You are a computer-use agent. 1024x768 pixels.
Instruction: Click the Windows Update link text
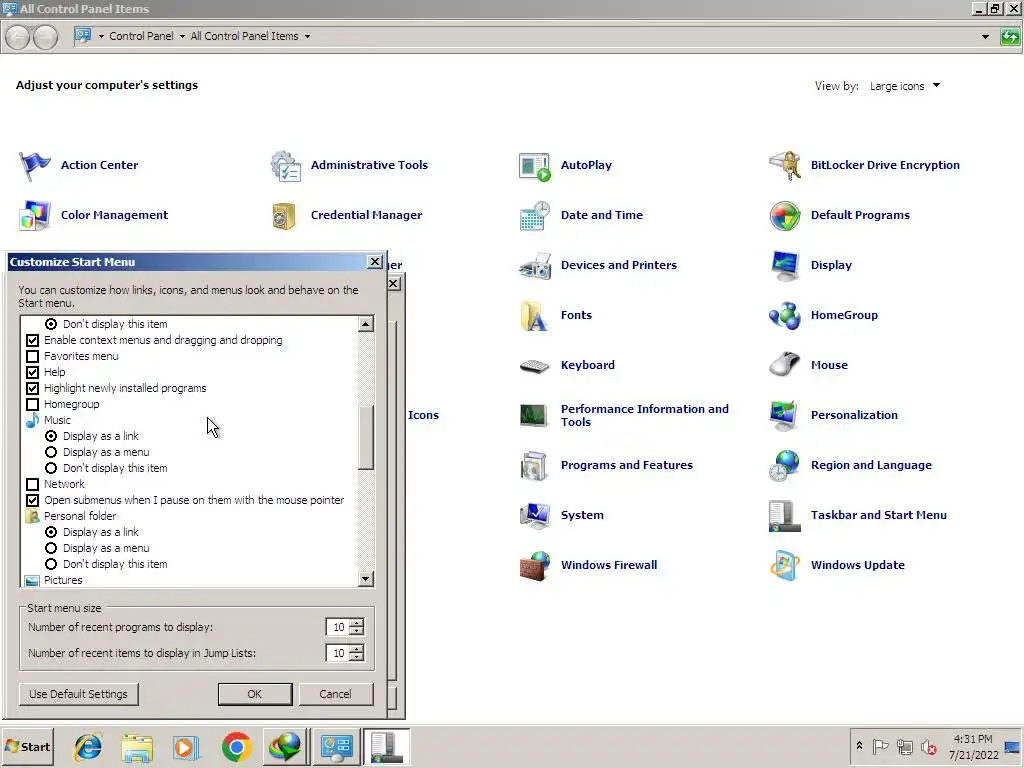click(857, 566)
